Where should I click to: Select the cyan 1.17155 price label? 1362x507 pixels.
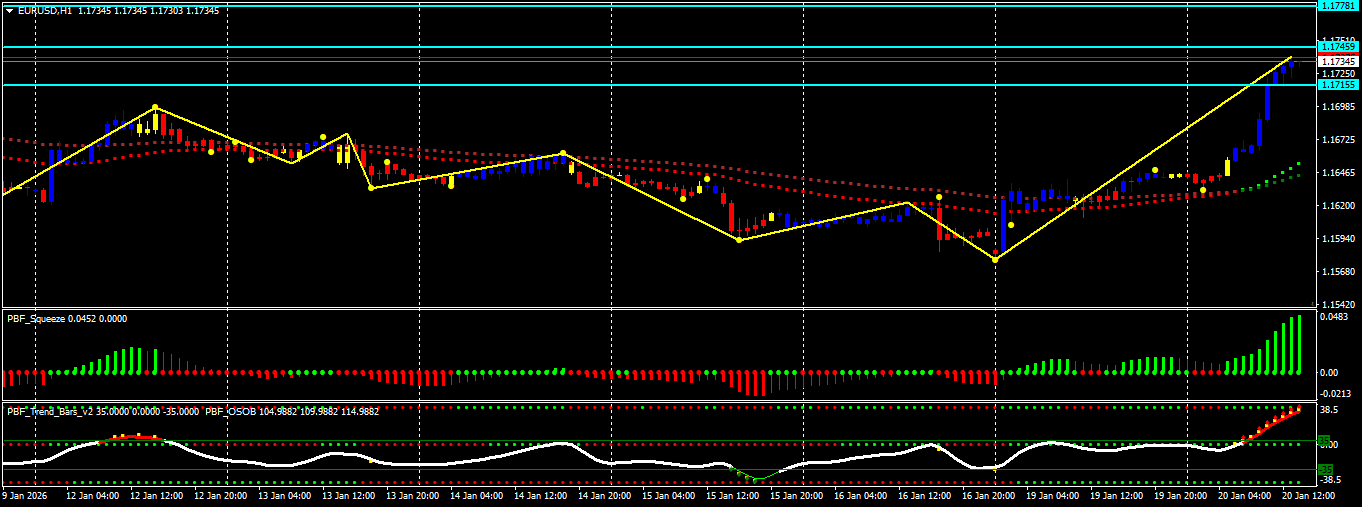coord(1337,85)
